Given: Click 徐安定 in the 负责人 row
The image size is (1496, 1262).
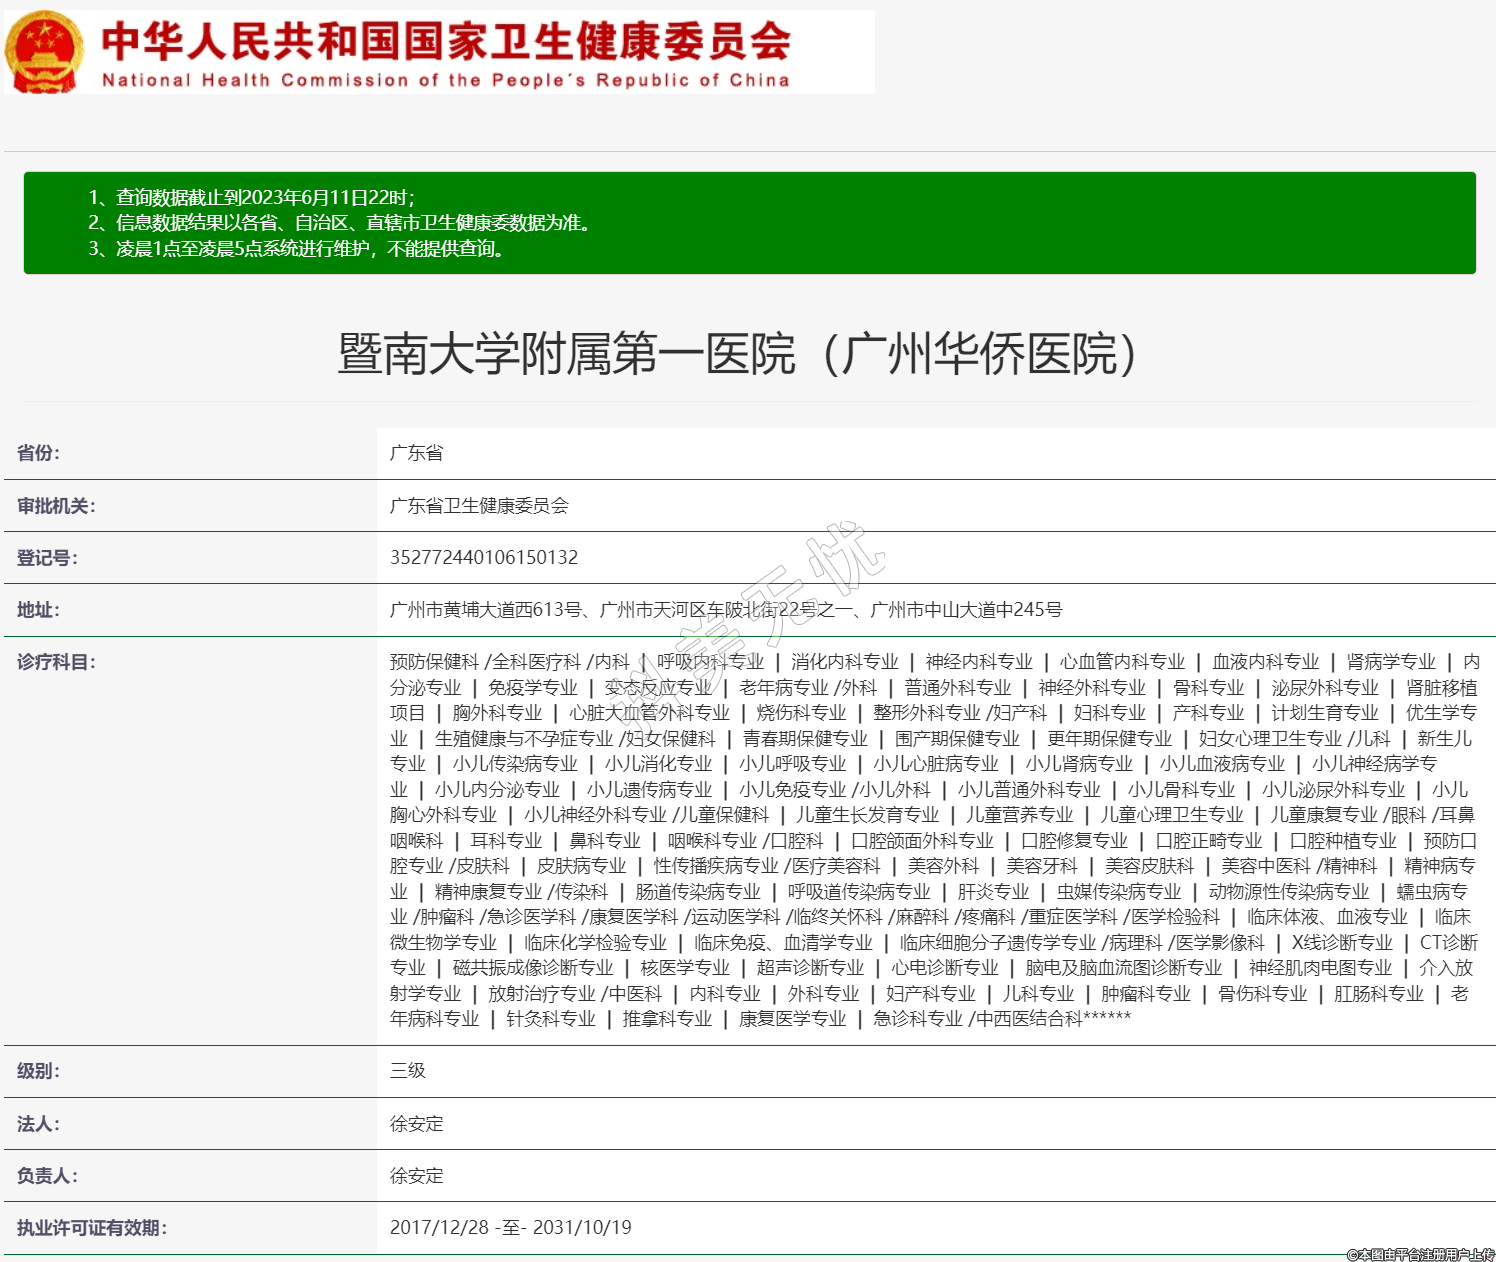Looking at the screenshot, I should pos(416,1176).
